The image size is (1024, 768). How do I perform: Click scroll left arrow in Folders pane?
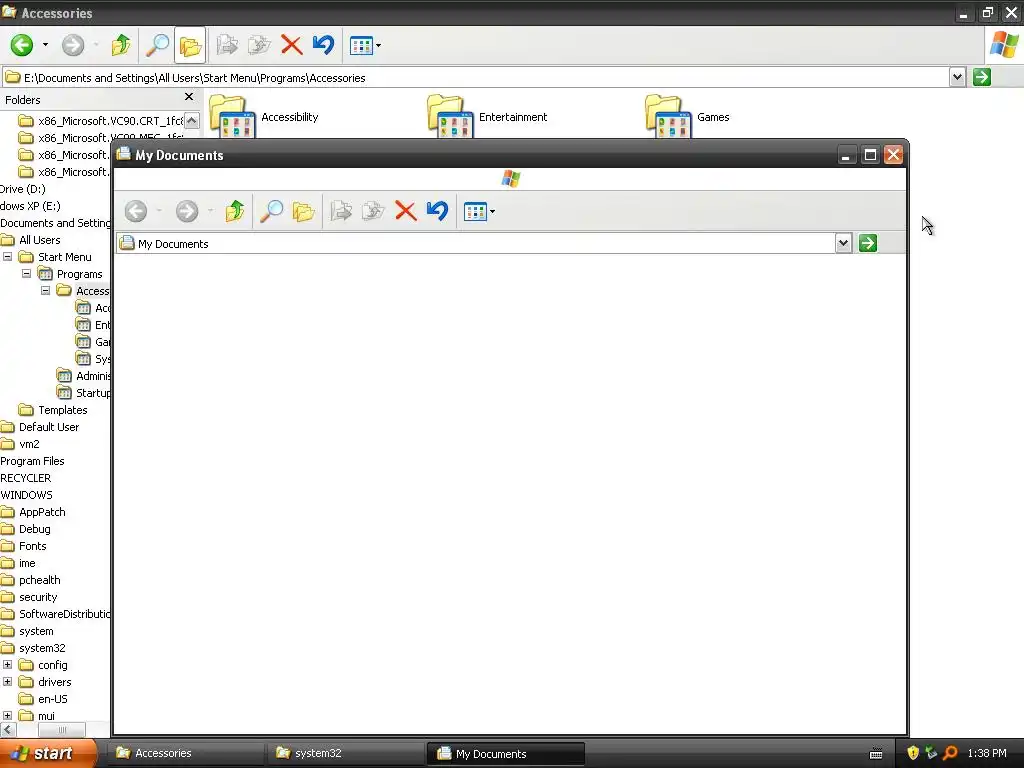[7, 729]
